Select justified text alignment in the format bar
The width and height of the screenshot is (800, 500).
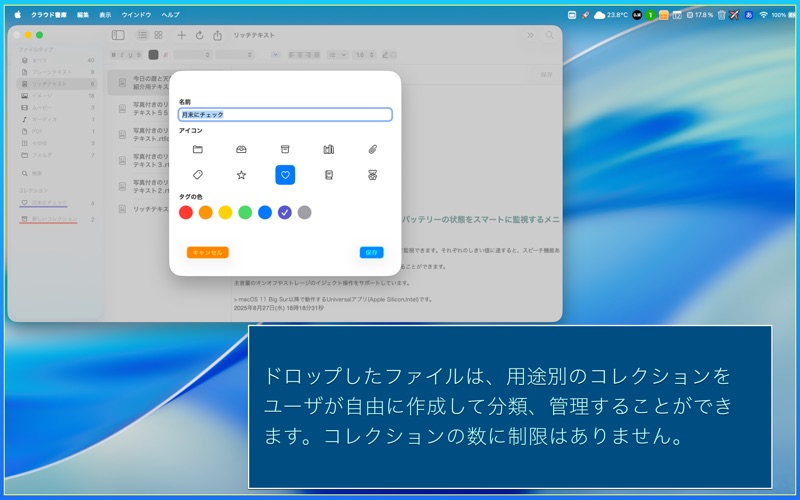click(316, 55)
